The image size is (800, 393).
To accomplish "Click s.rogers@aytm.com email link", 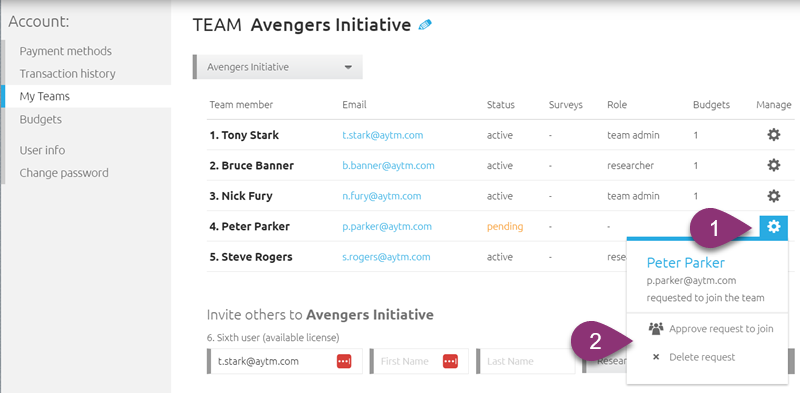I will 386,257.
